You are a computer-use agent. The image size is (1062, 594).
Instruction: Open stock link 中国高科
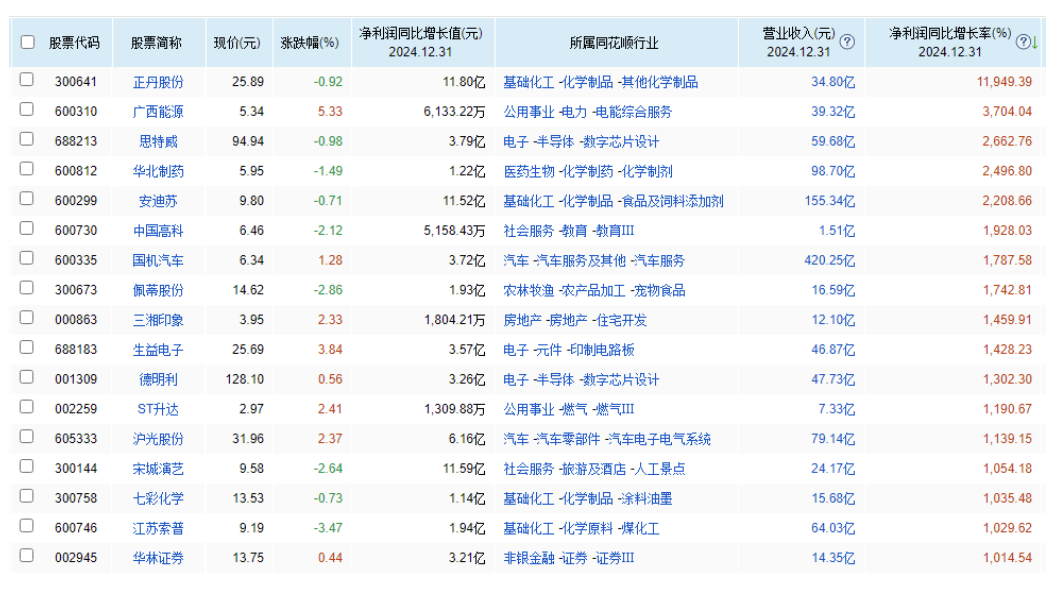(x=158, y=231)
